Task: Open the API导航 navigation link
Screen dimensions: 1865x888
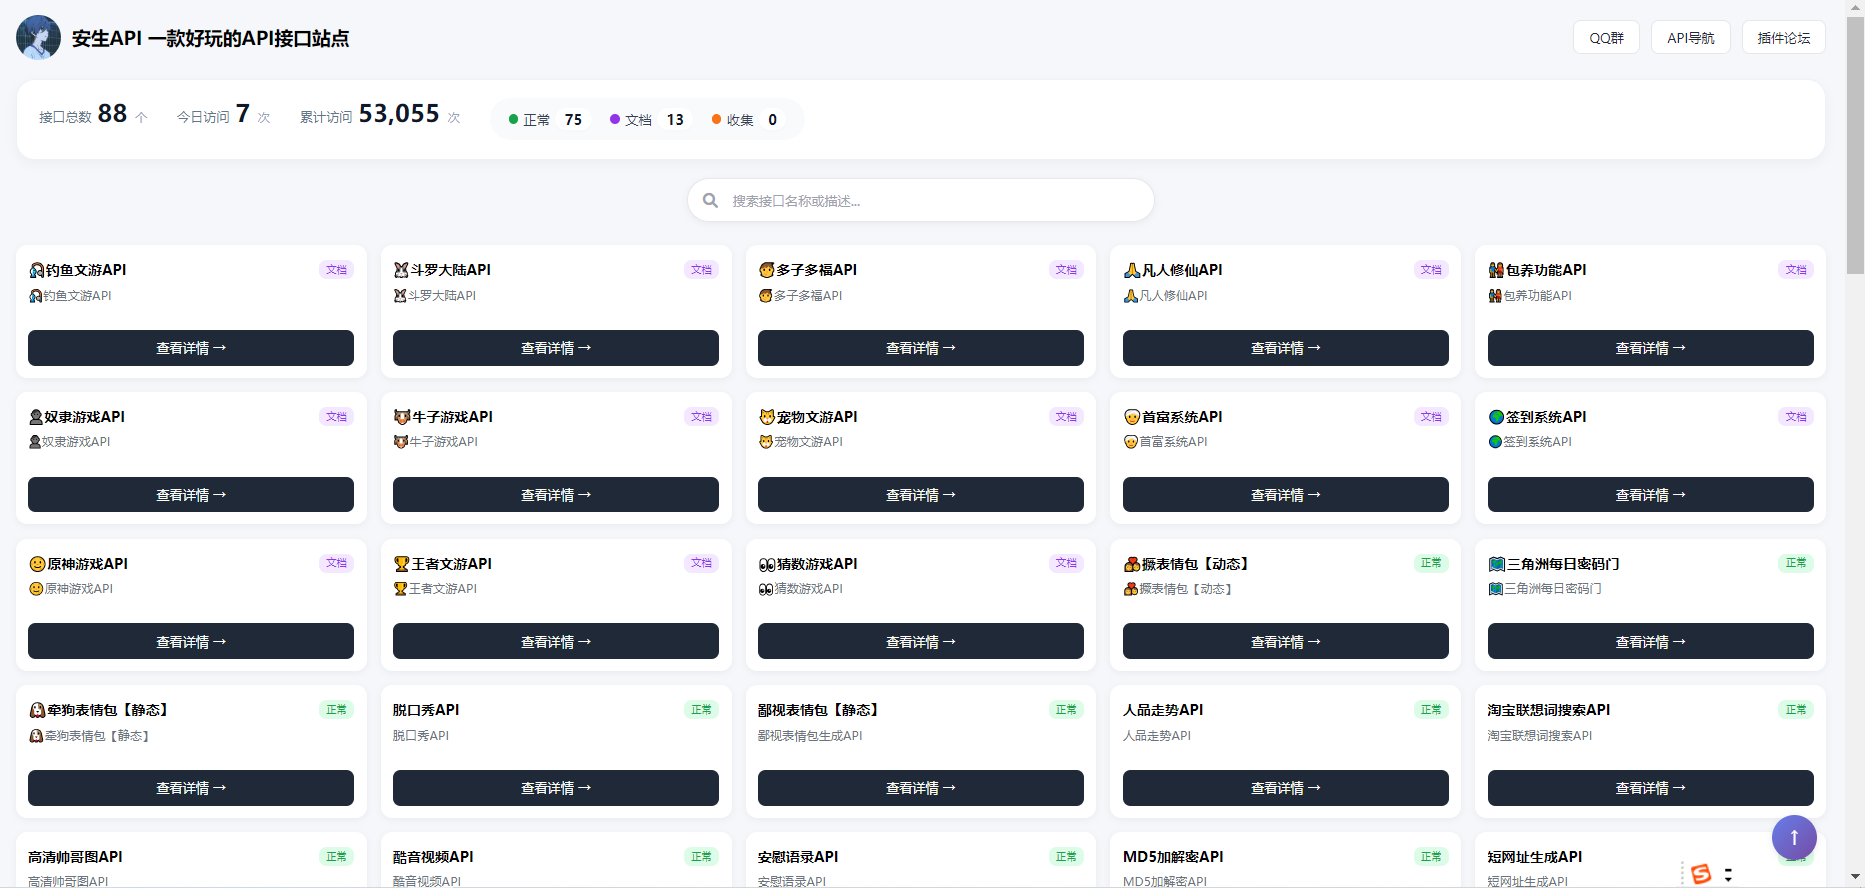Action: click(x=1690, y=38)
